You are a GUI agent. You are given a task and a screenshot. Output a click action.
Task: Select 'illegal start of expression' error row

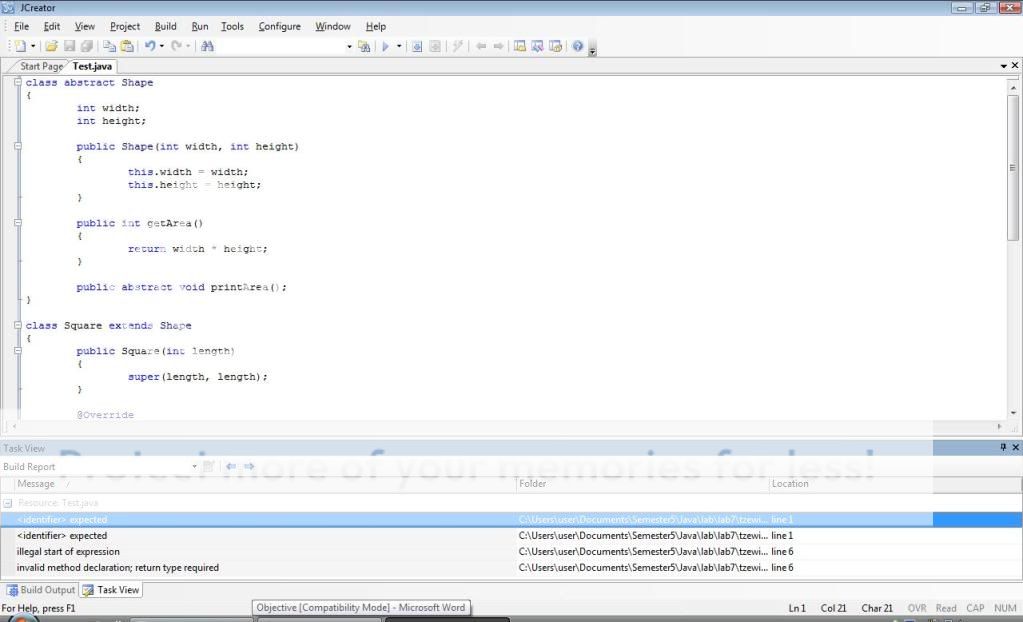(x=68, y=552)
